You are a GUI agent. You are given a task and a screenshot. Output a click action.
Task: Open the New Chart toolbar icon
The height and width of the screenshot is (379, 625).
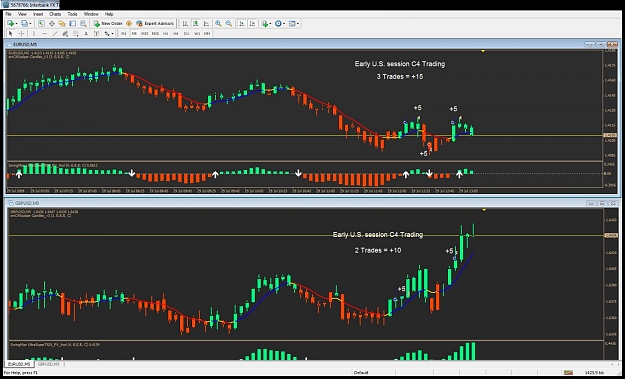pos(10,24)
